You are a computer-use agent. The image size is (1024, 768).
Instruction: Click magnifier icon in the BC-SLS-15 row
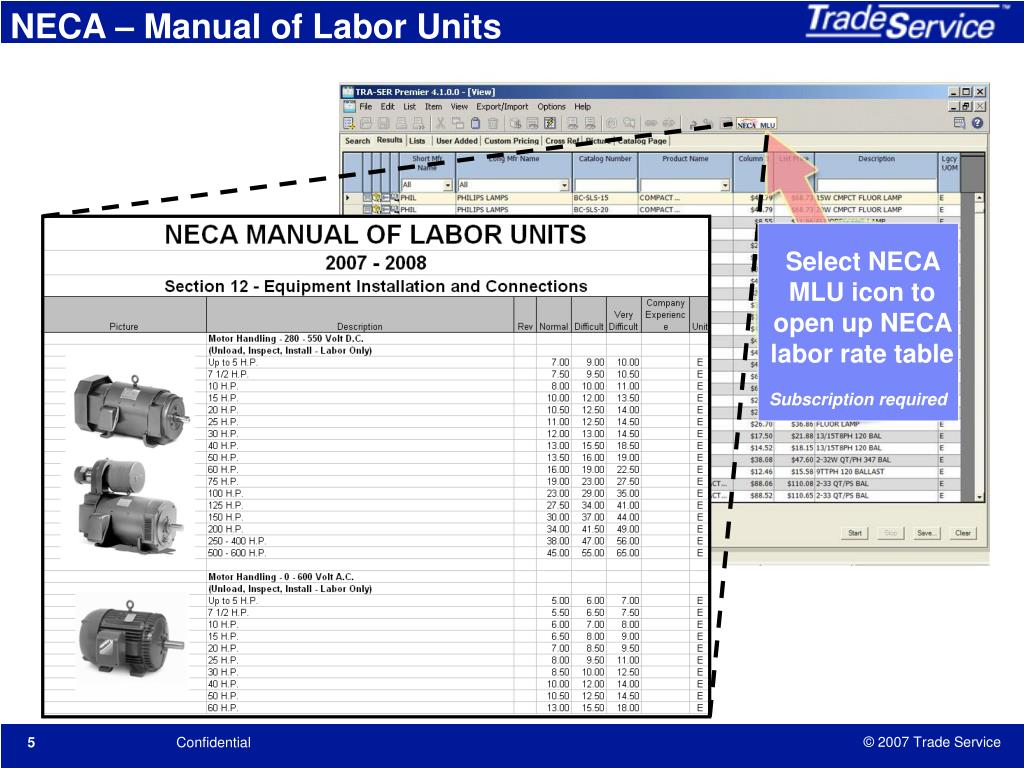394,198
